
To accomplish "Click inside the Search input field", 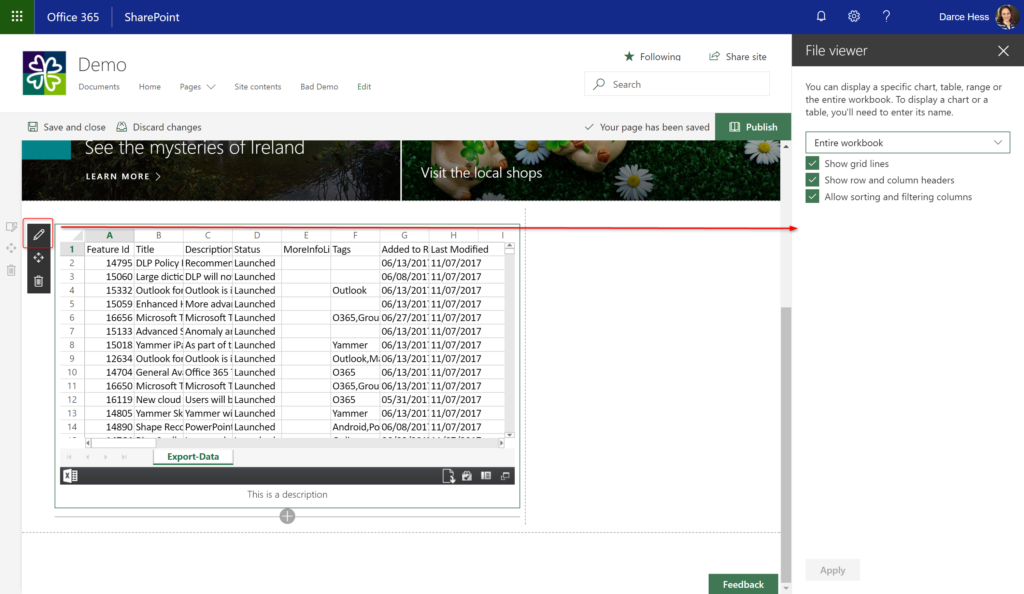I will coord(677,84).
